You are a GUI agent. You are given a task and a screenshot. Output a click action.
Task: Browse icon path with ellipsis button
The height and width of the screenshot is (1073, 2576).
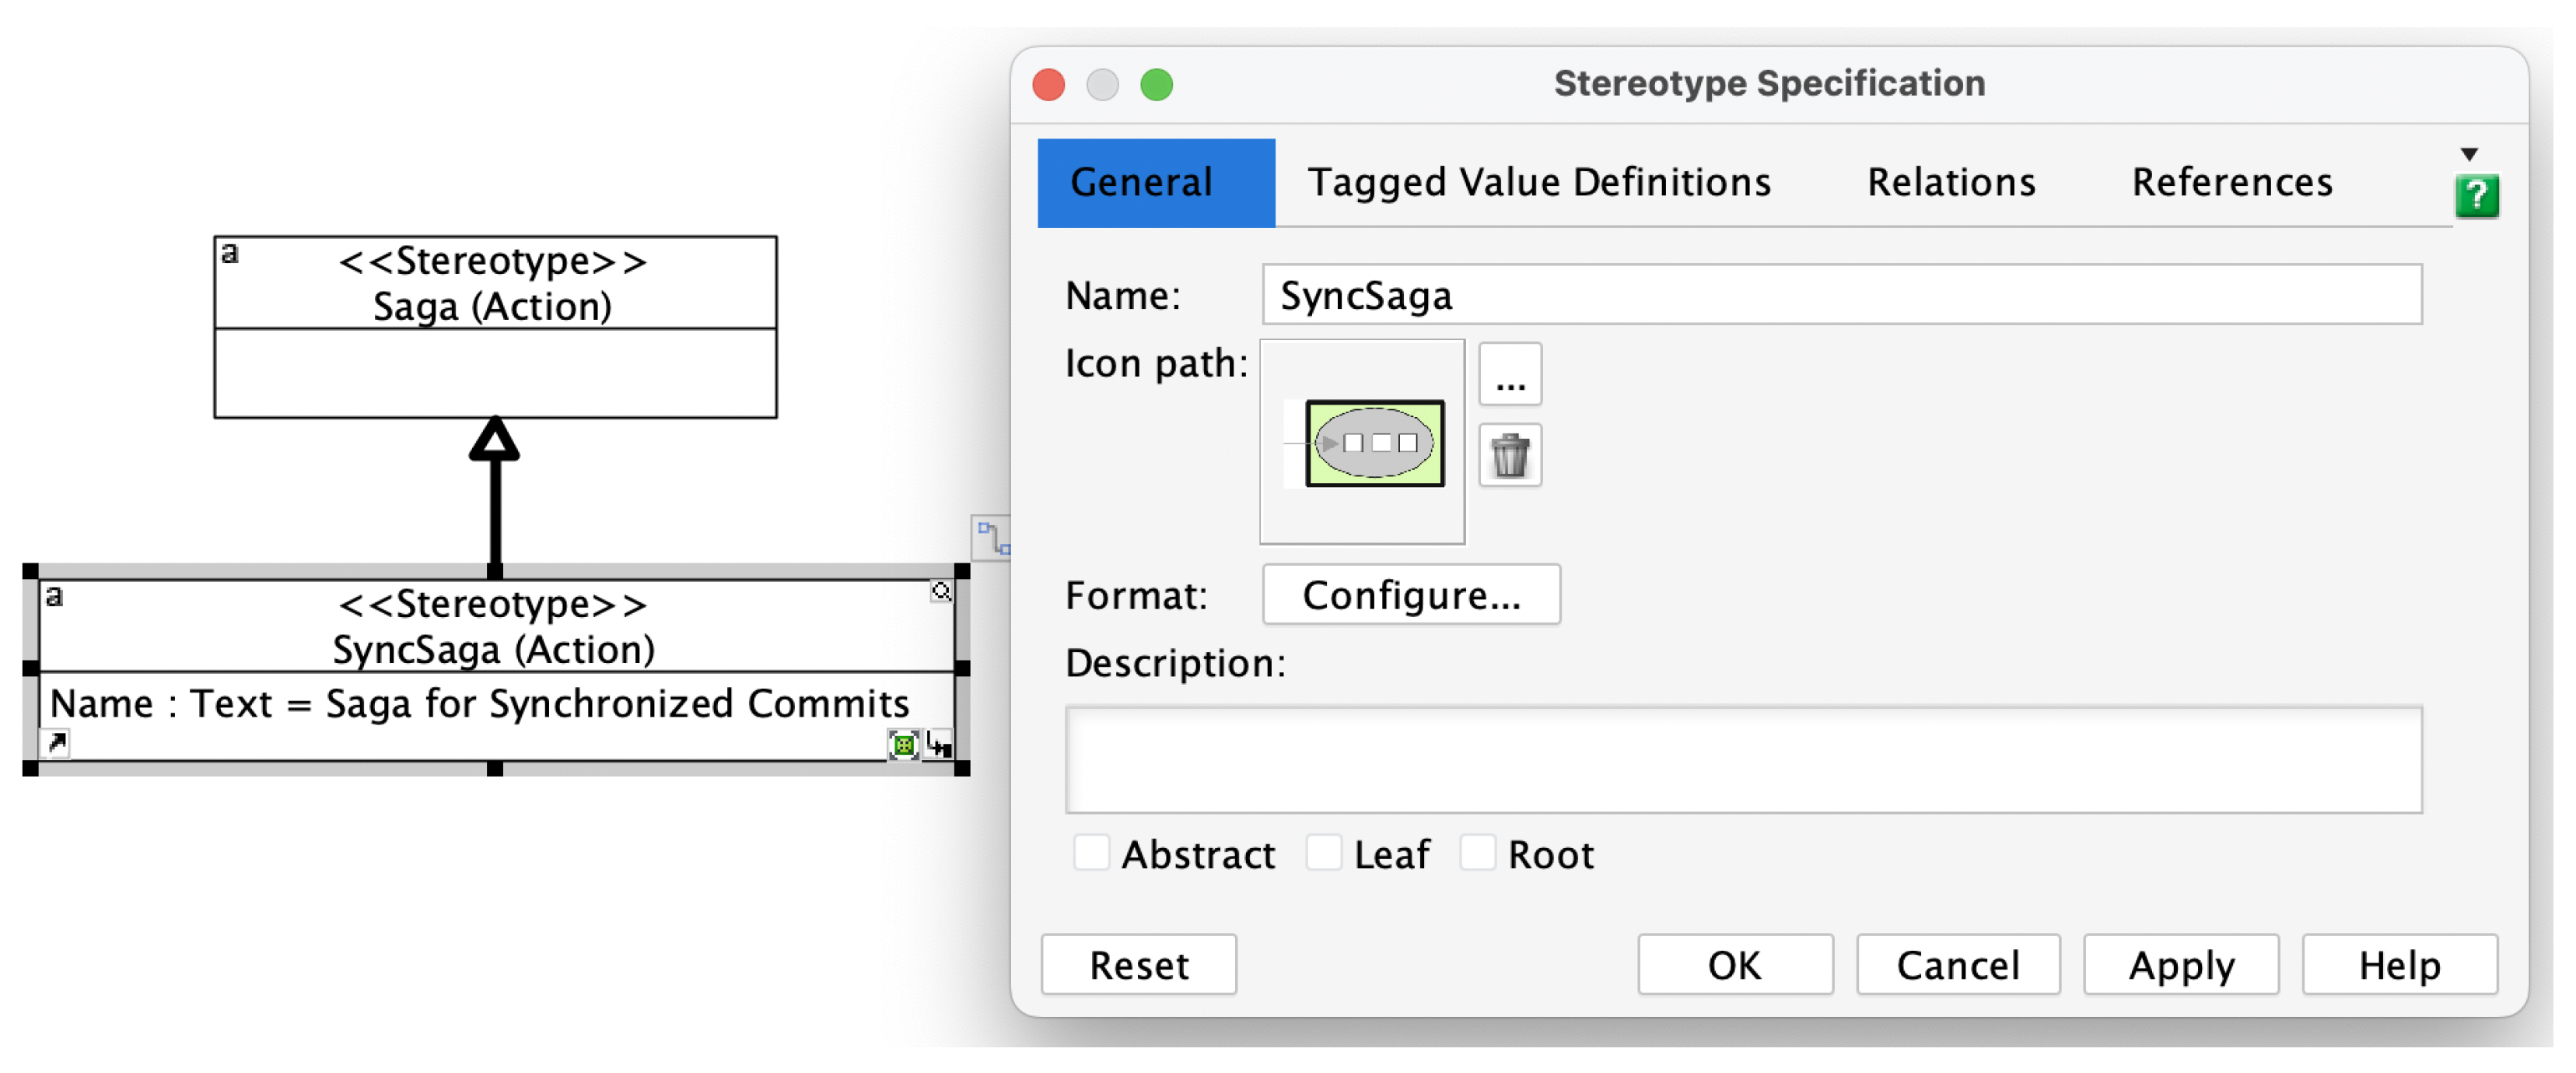pyautogui.click(x=1510, y=375)
